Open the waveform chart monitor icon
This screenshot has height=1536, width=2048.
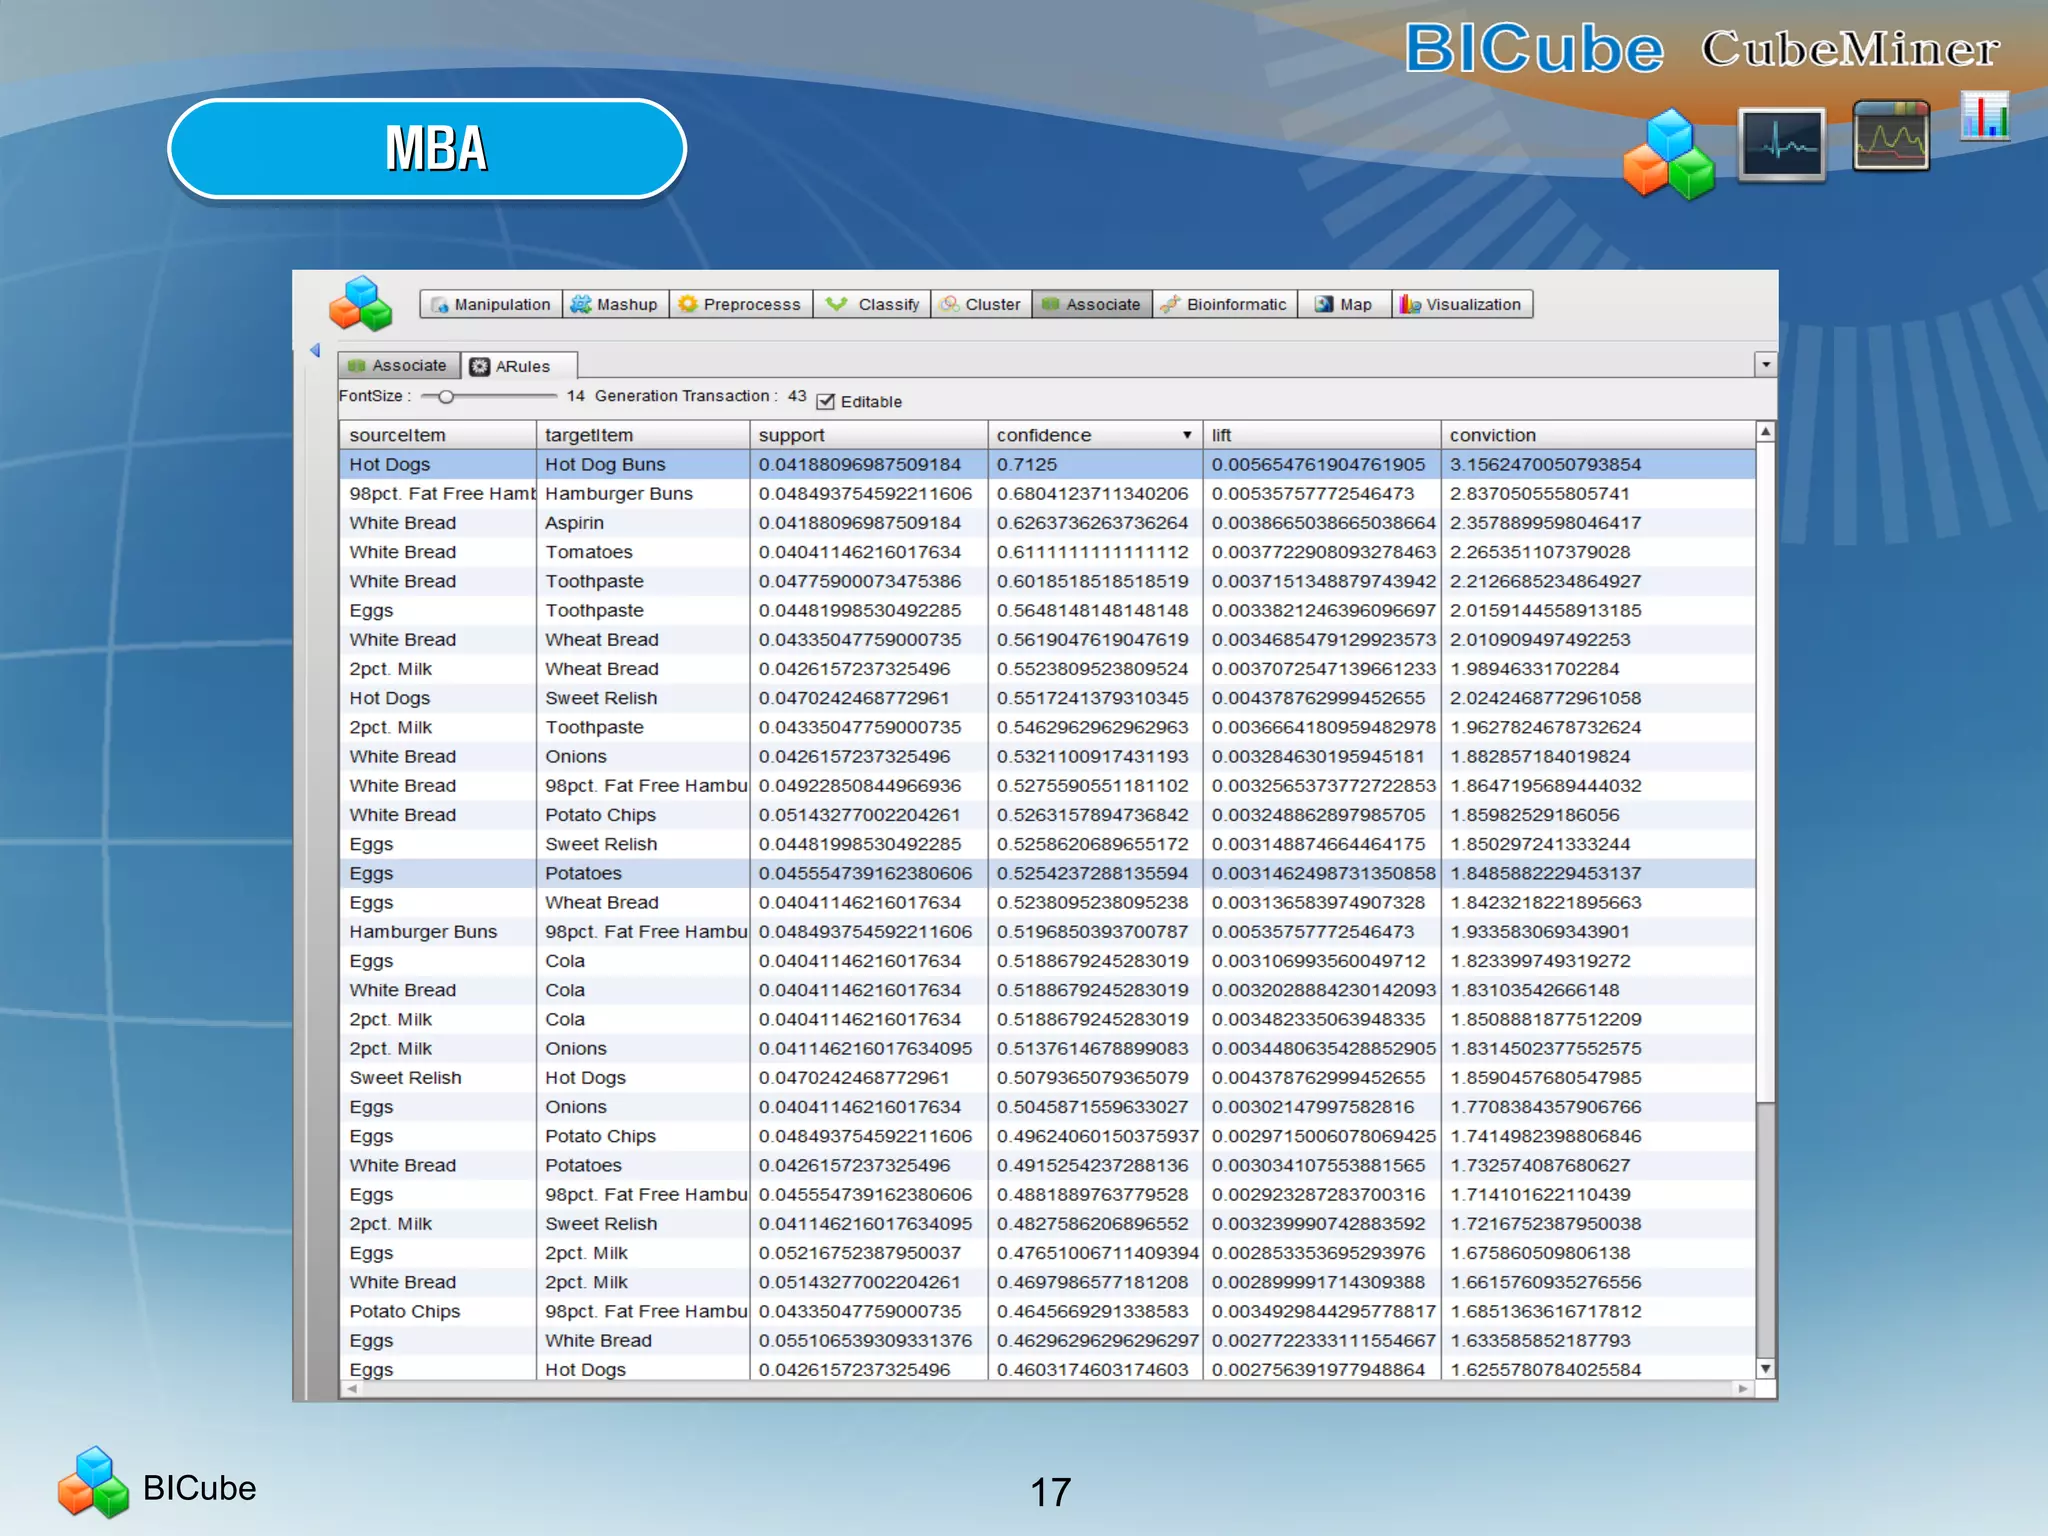pos(1890,137)
